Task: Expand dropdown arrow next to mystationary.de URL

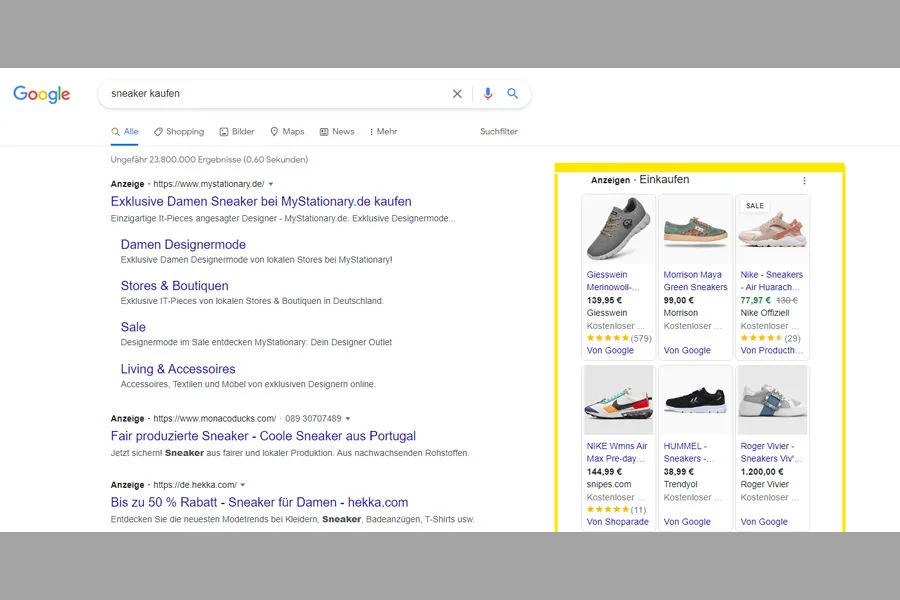Action: pos(271,184)
